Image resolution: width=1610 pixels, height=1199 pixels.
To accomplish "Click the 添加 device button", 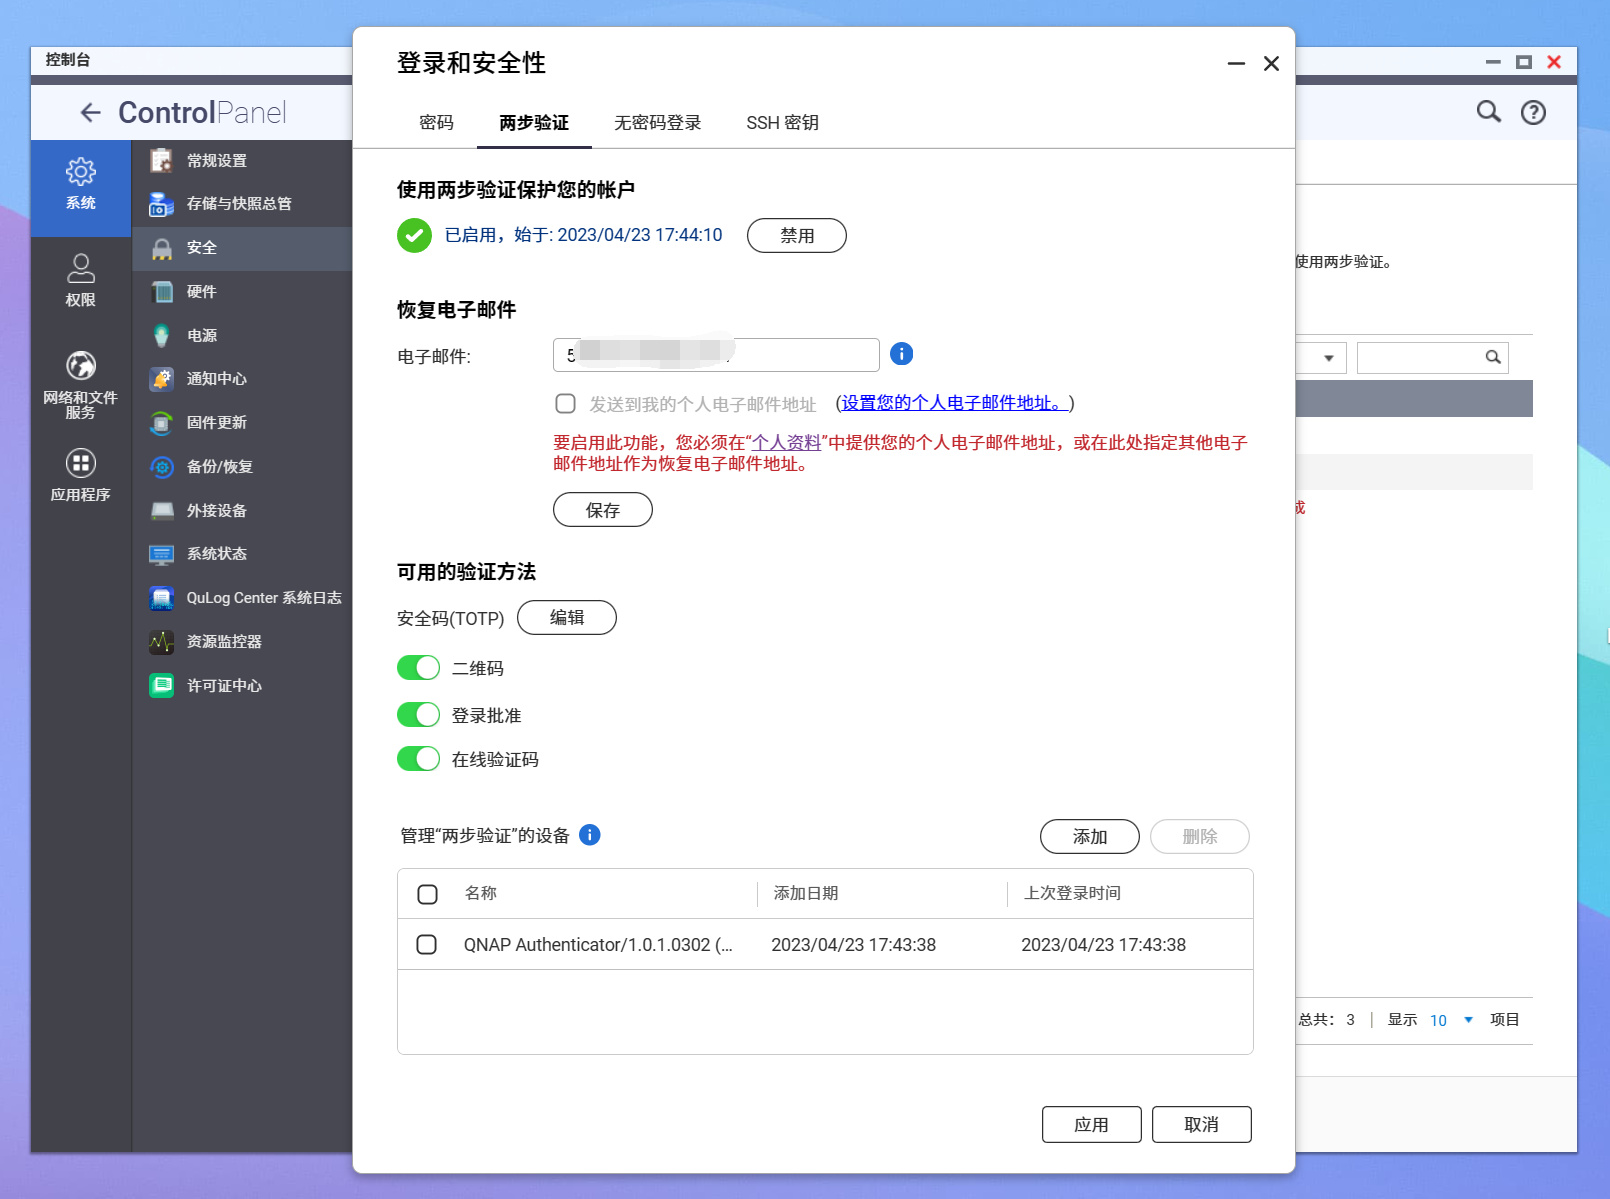I will (1090, 837).
